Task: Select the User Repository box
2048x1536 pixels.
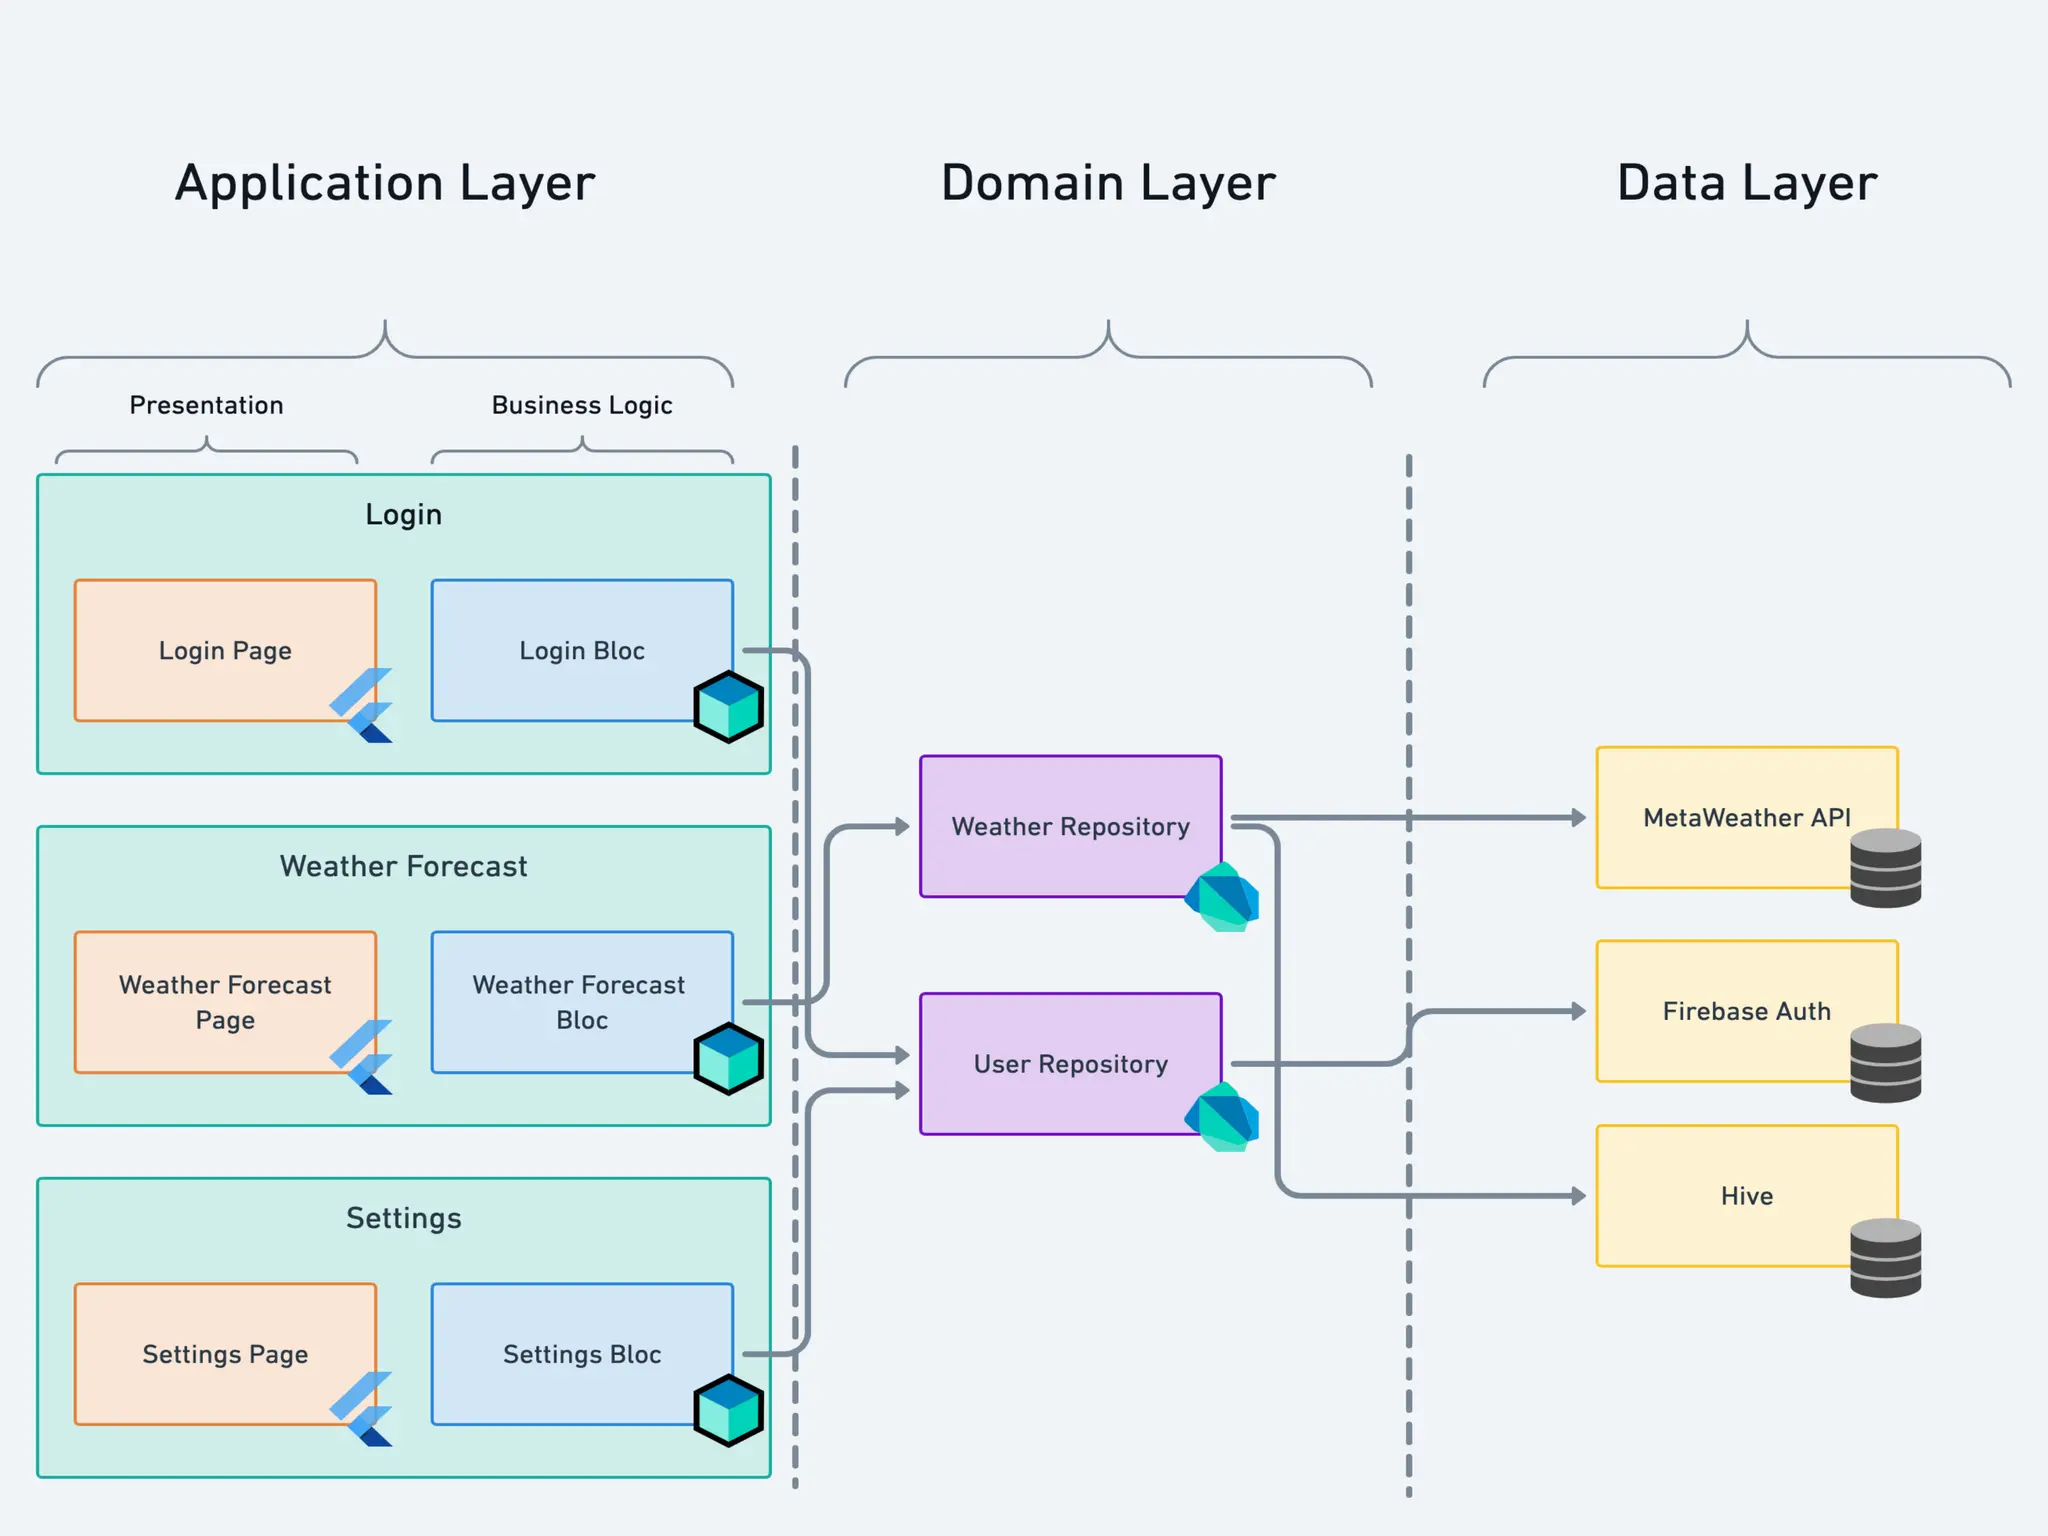Action: (1070, 1063)
